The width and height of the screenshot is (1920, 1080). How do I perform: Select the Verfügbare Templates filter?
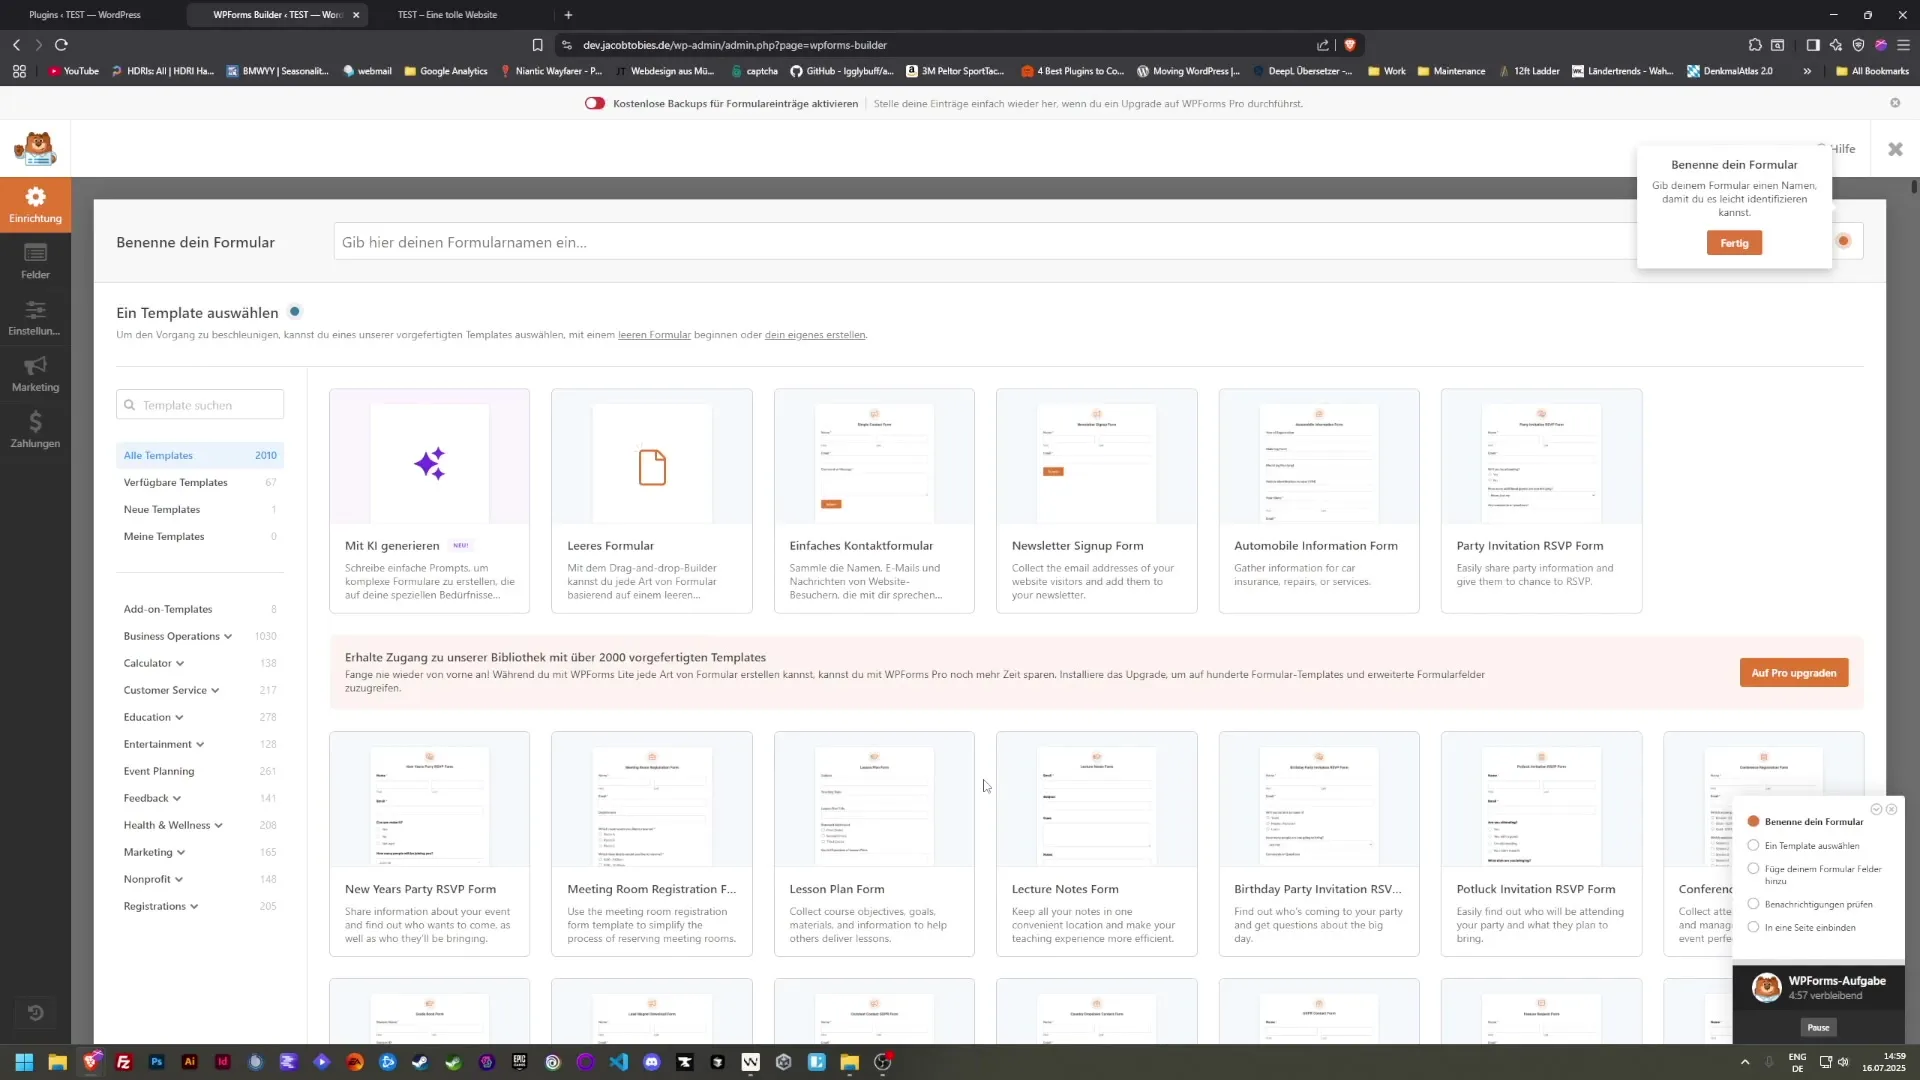[175, 482]
